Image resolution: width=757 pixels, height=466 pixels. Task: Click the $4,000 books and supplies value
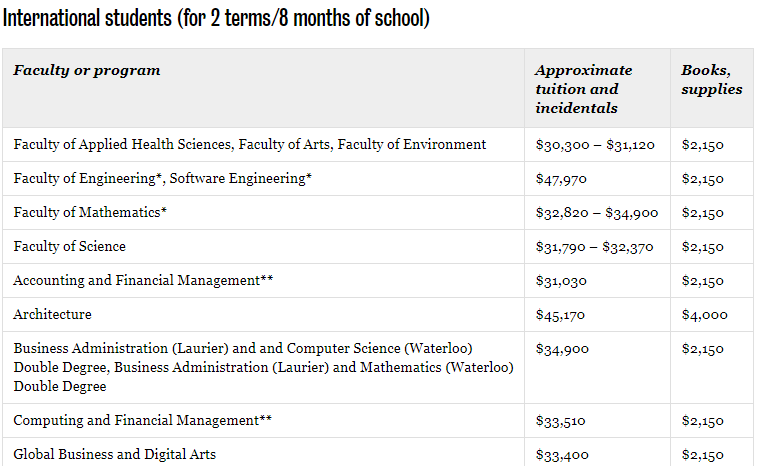tap(705, 315)
